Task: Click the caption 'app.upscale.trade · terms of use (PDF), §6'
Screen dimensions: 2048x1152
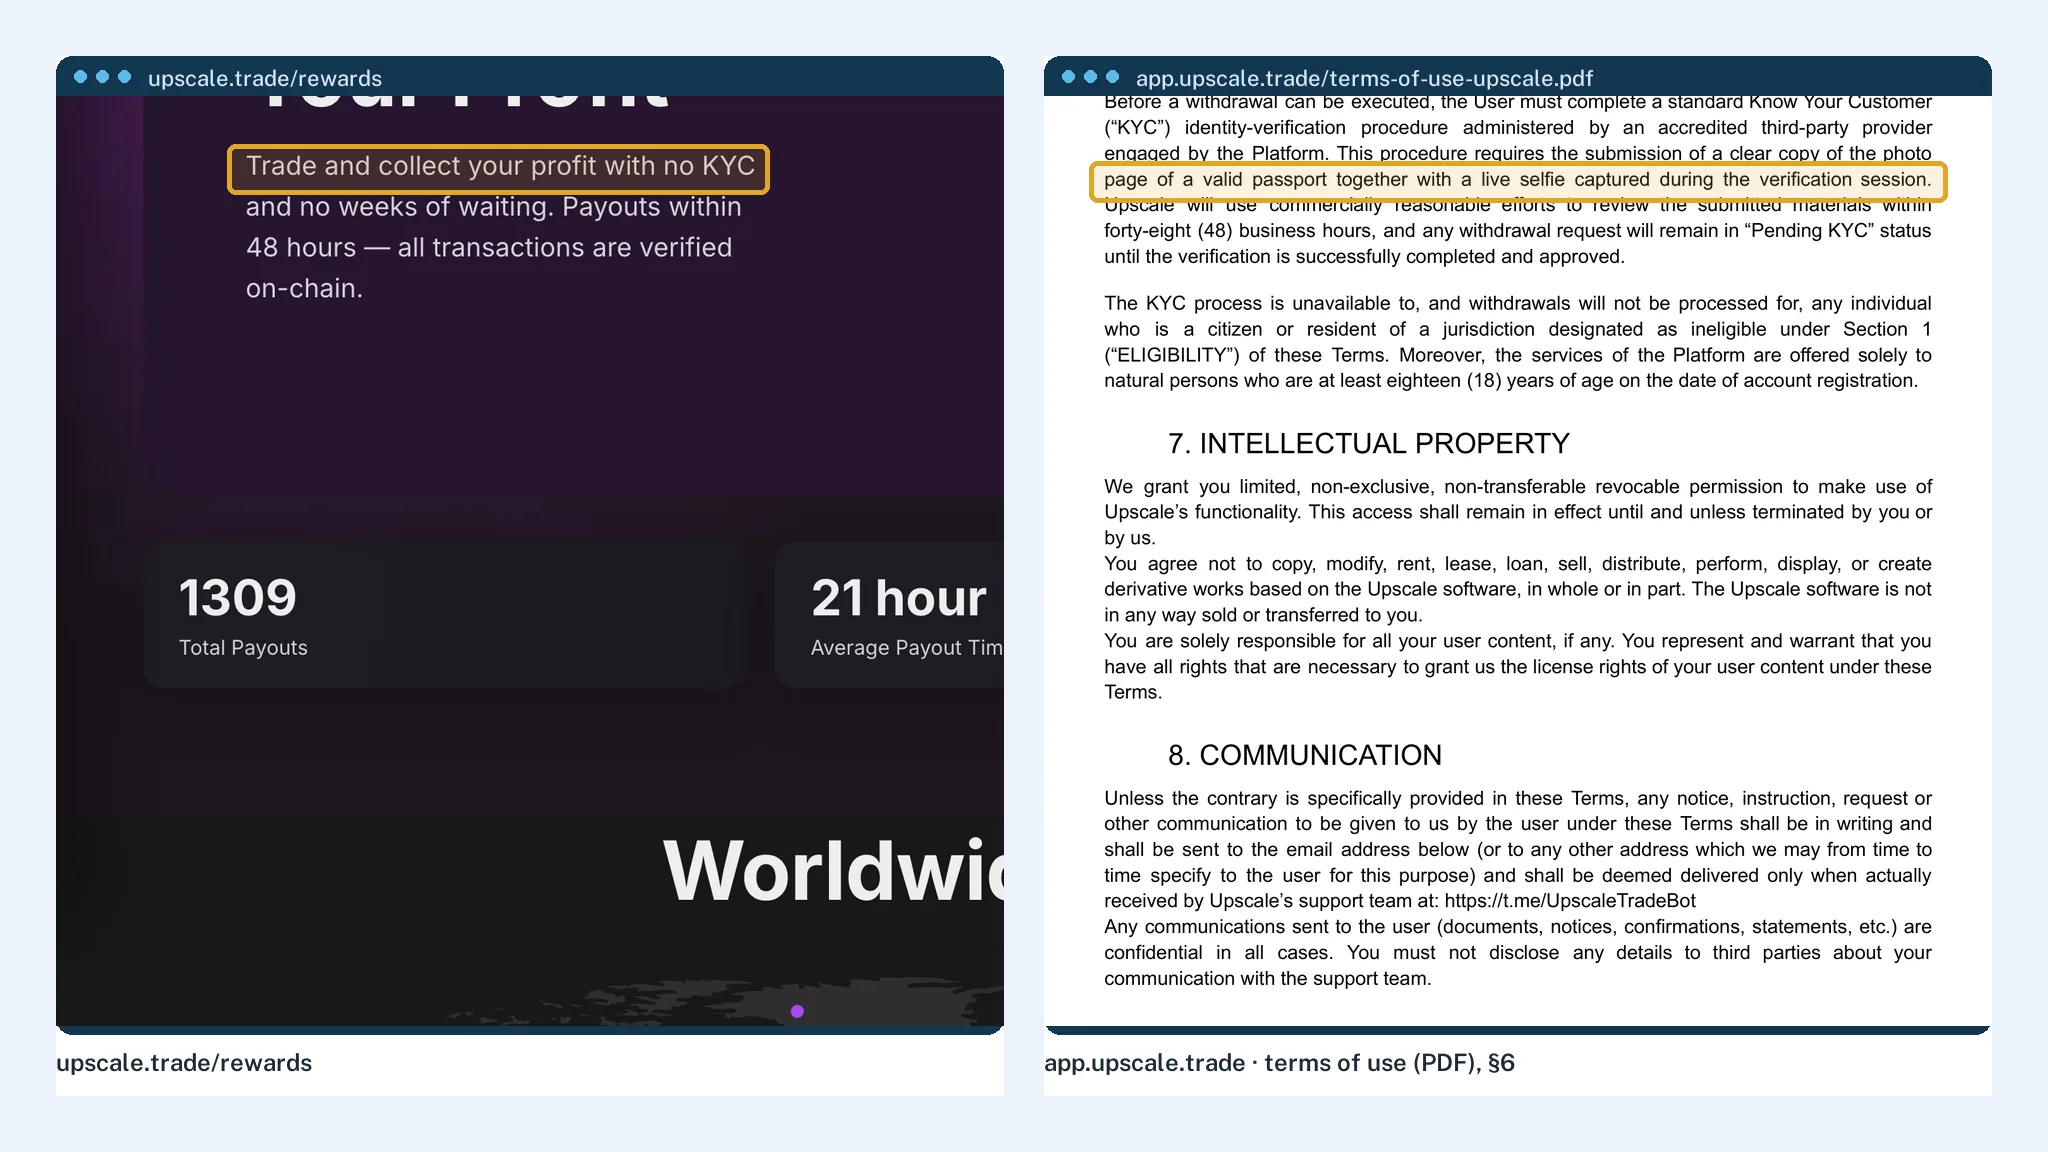Action: pos(1279,1063)
